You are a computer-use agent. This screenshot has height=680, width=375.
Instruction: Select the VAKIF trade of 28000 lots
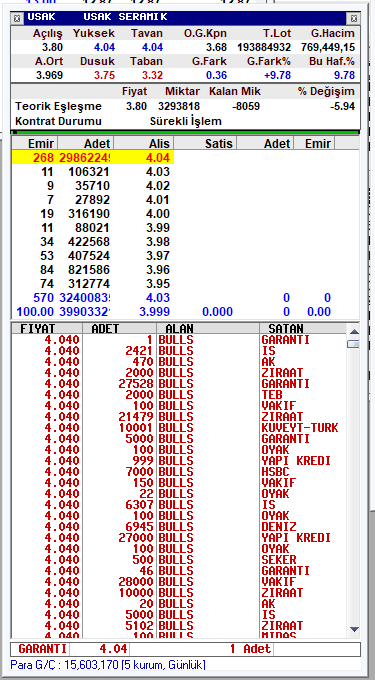(179, 582)
